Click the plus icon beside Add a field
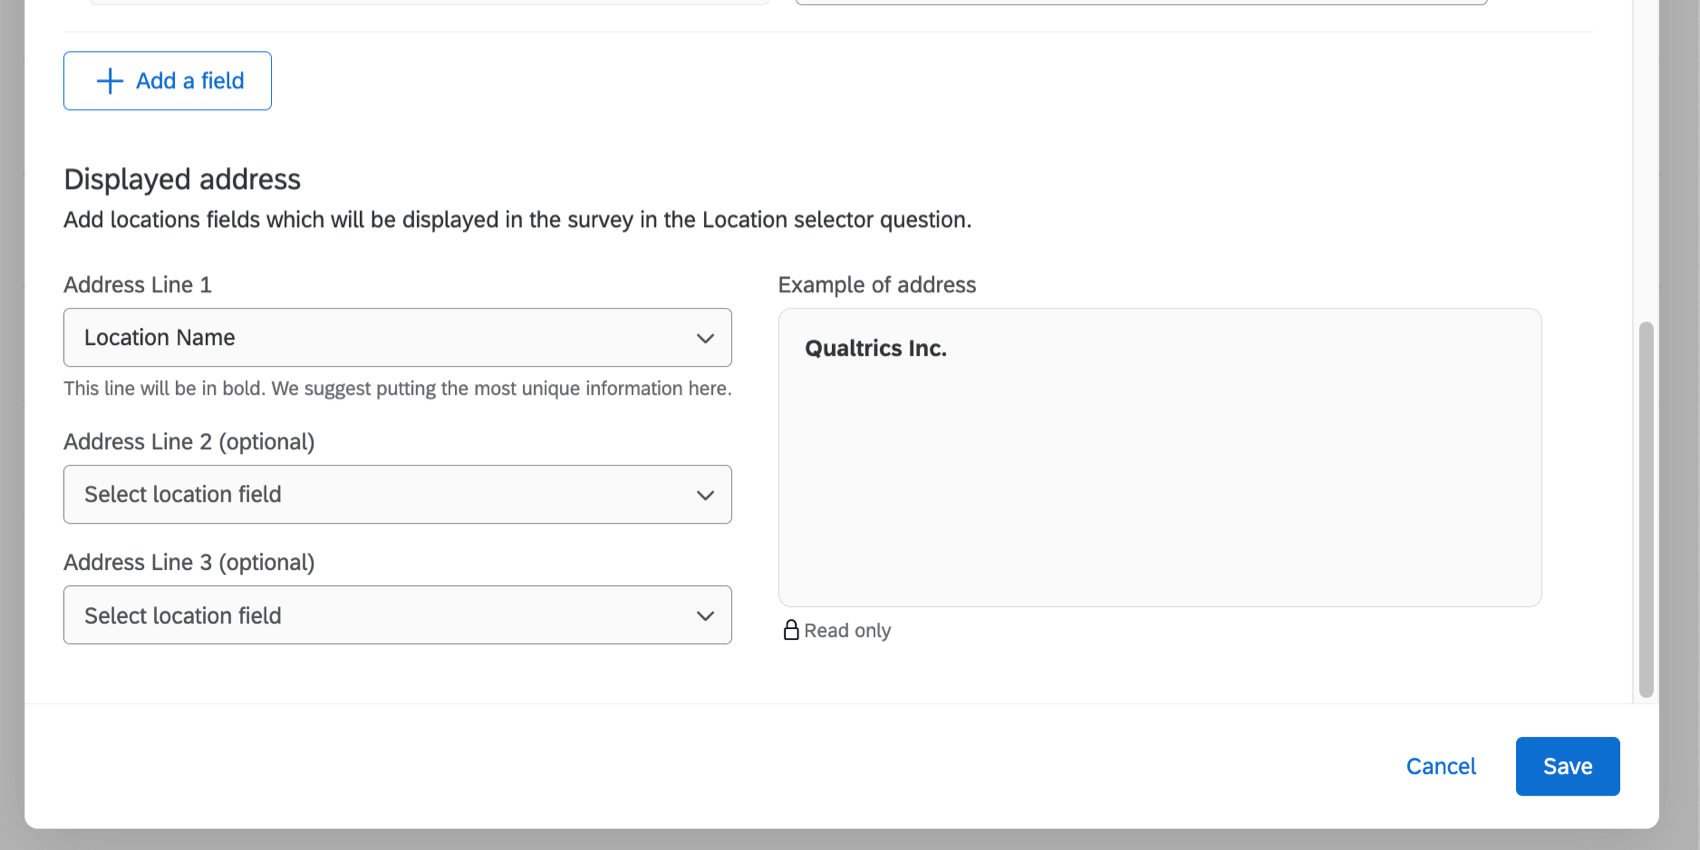 110,81
